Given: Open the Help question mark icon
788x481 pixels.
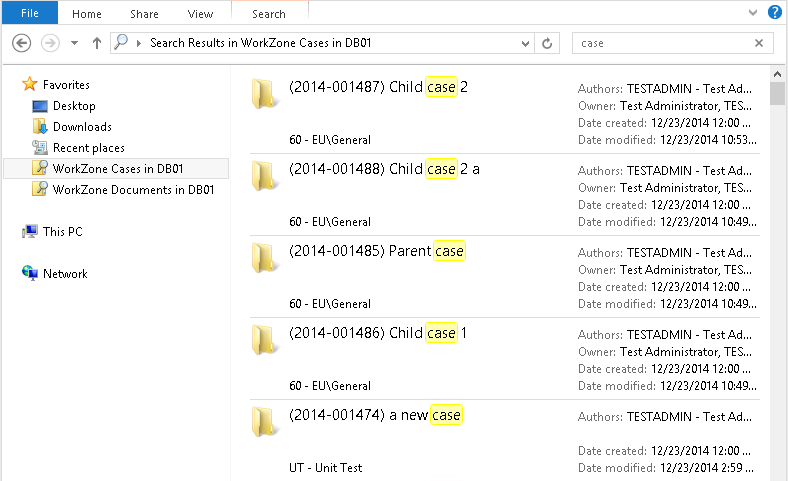Looking at the screenshot, I should click(x=774, y=13).
